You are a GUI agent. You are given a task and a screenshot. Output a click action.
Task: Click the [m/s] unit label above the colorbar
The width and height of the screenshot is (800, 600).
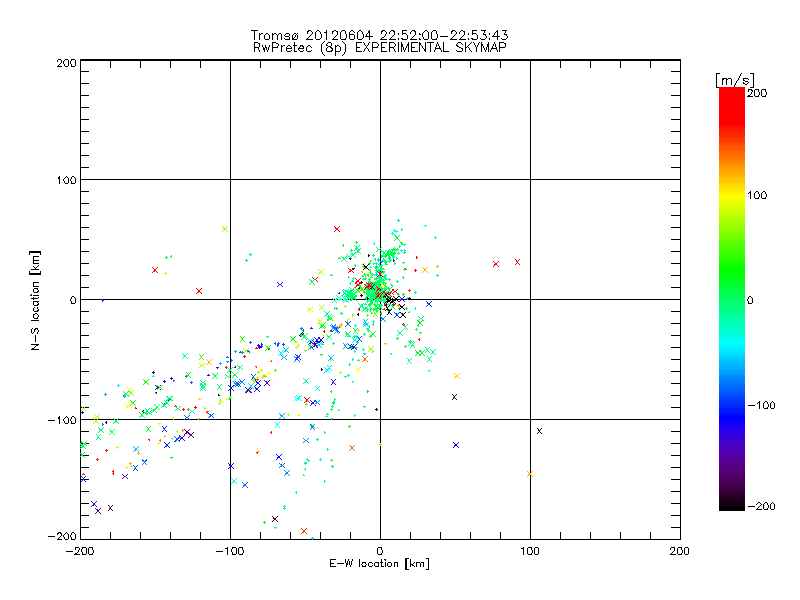click(733, 79)
